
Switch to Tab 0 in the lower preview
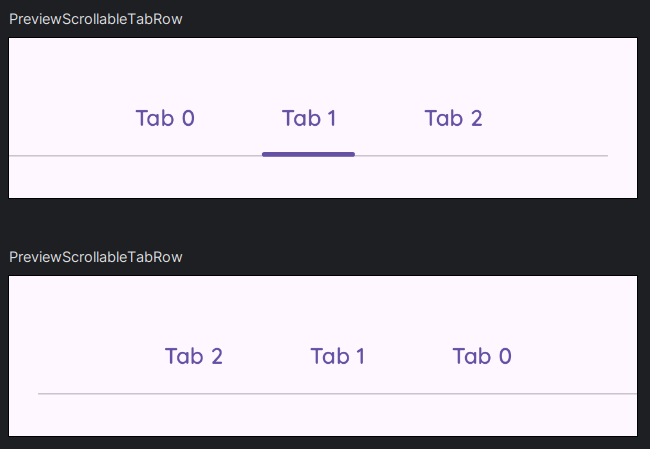[482, 356]
